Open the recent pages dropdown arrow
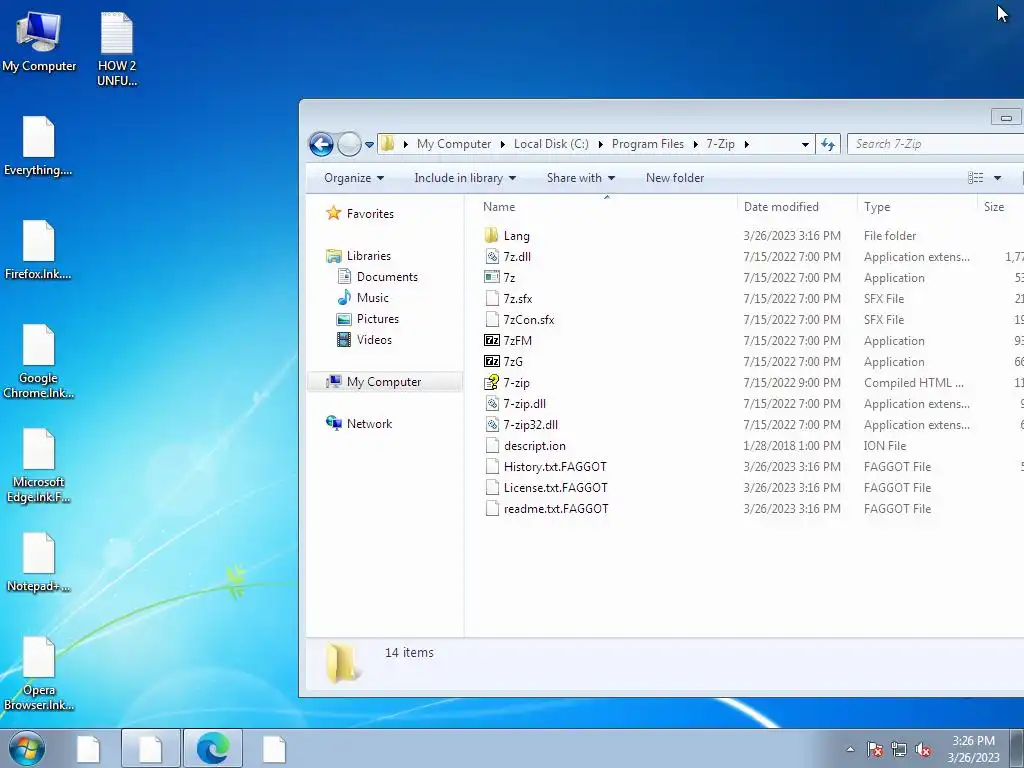 (x=369, y=144)
